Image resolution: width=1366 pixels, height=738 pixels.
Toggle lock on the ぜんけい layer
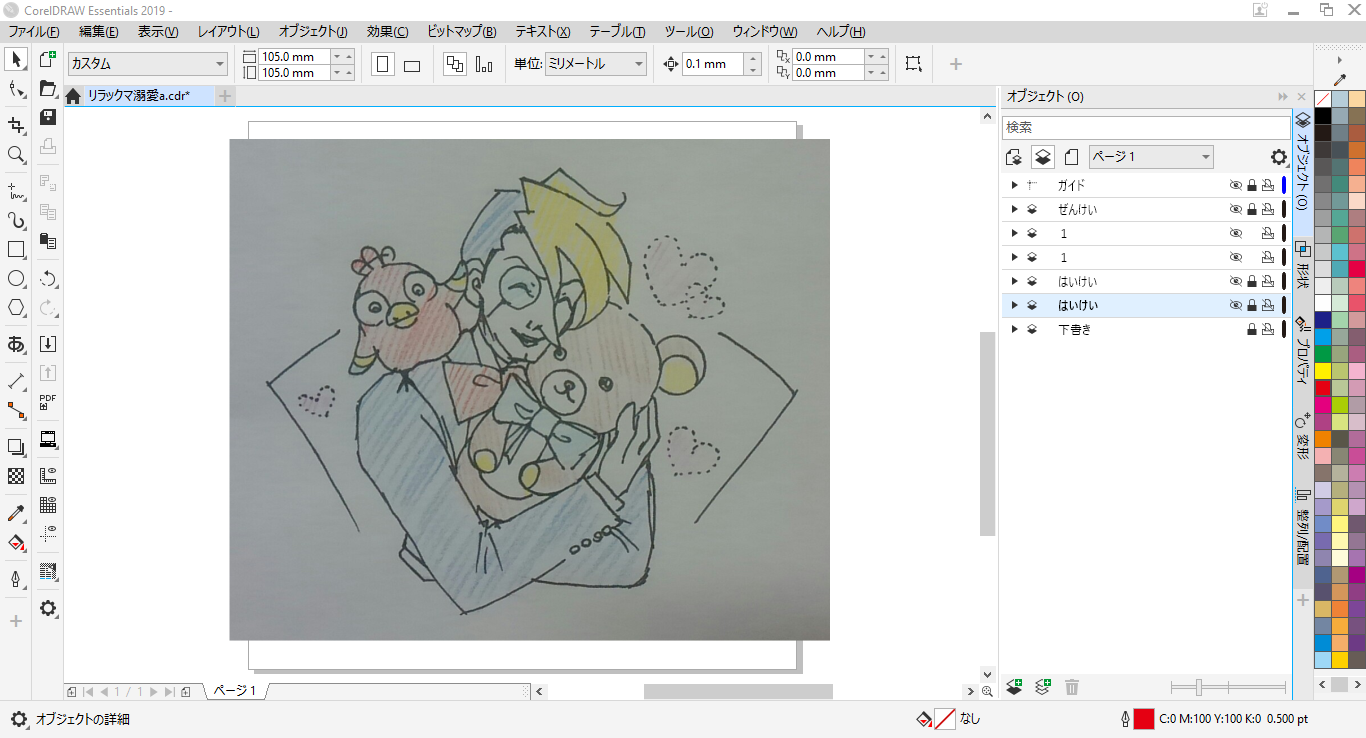pyautogui.click(x=1251, y=209)
